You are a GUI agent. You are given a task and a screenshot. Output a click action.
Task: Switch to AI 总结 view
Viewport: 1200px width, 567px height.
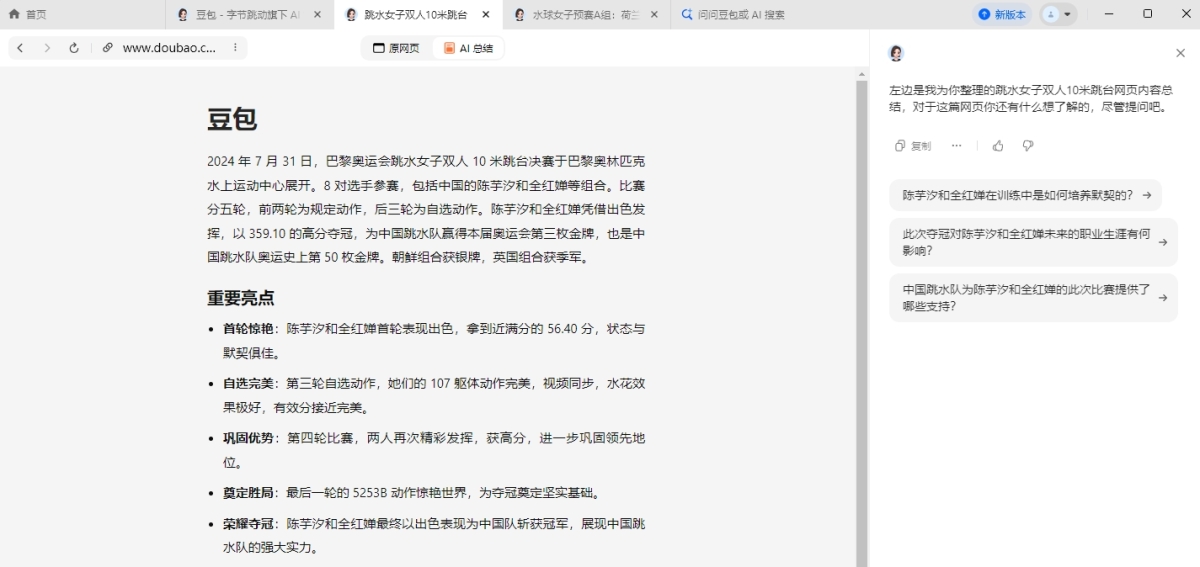point(468,48)
